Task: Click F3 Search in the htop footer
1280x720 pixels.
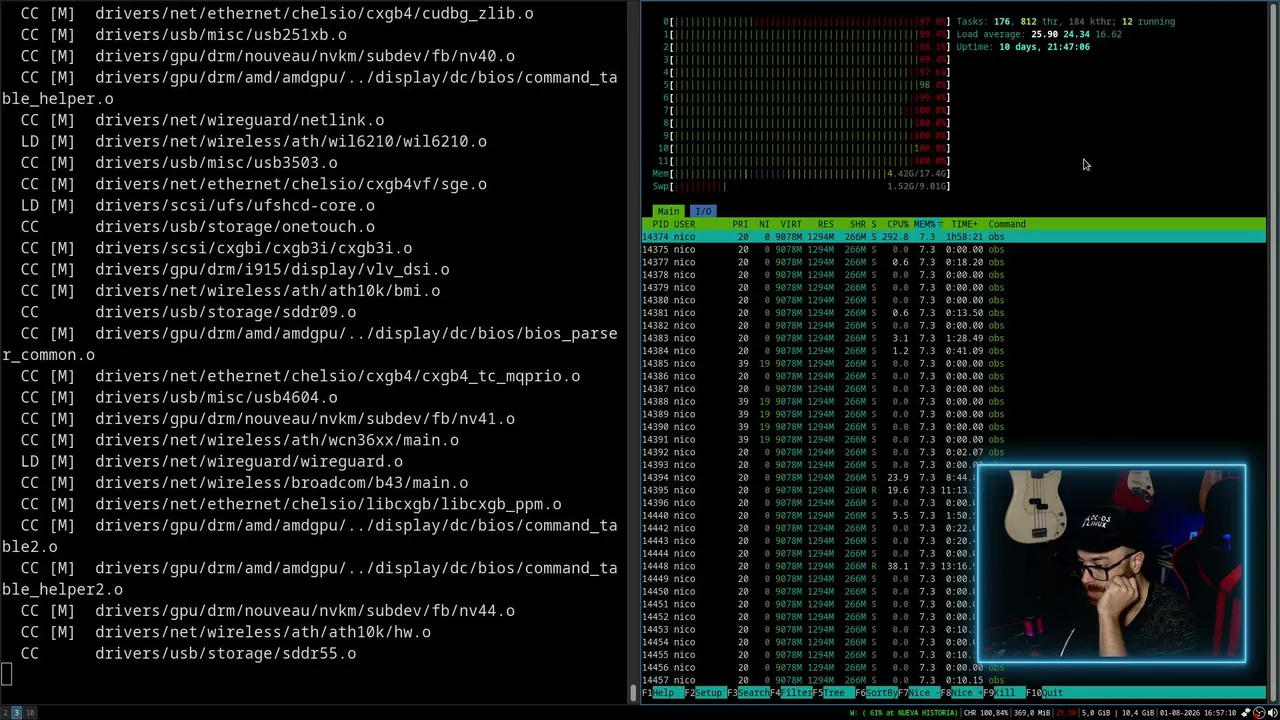Action: click(747, 692)
